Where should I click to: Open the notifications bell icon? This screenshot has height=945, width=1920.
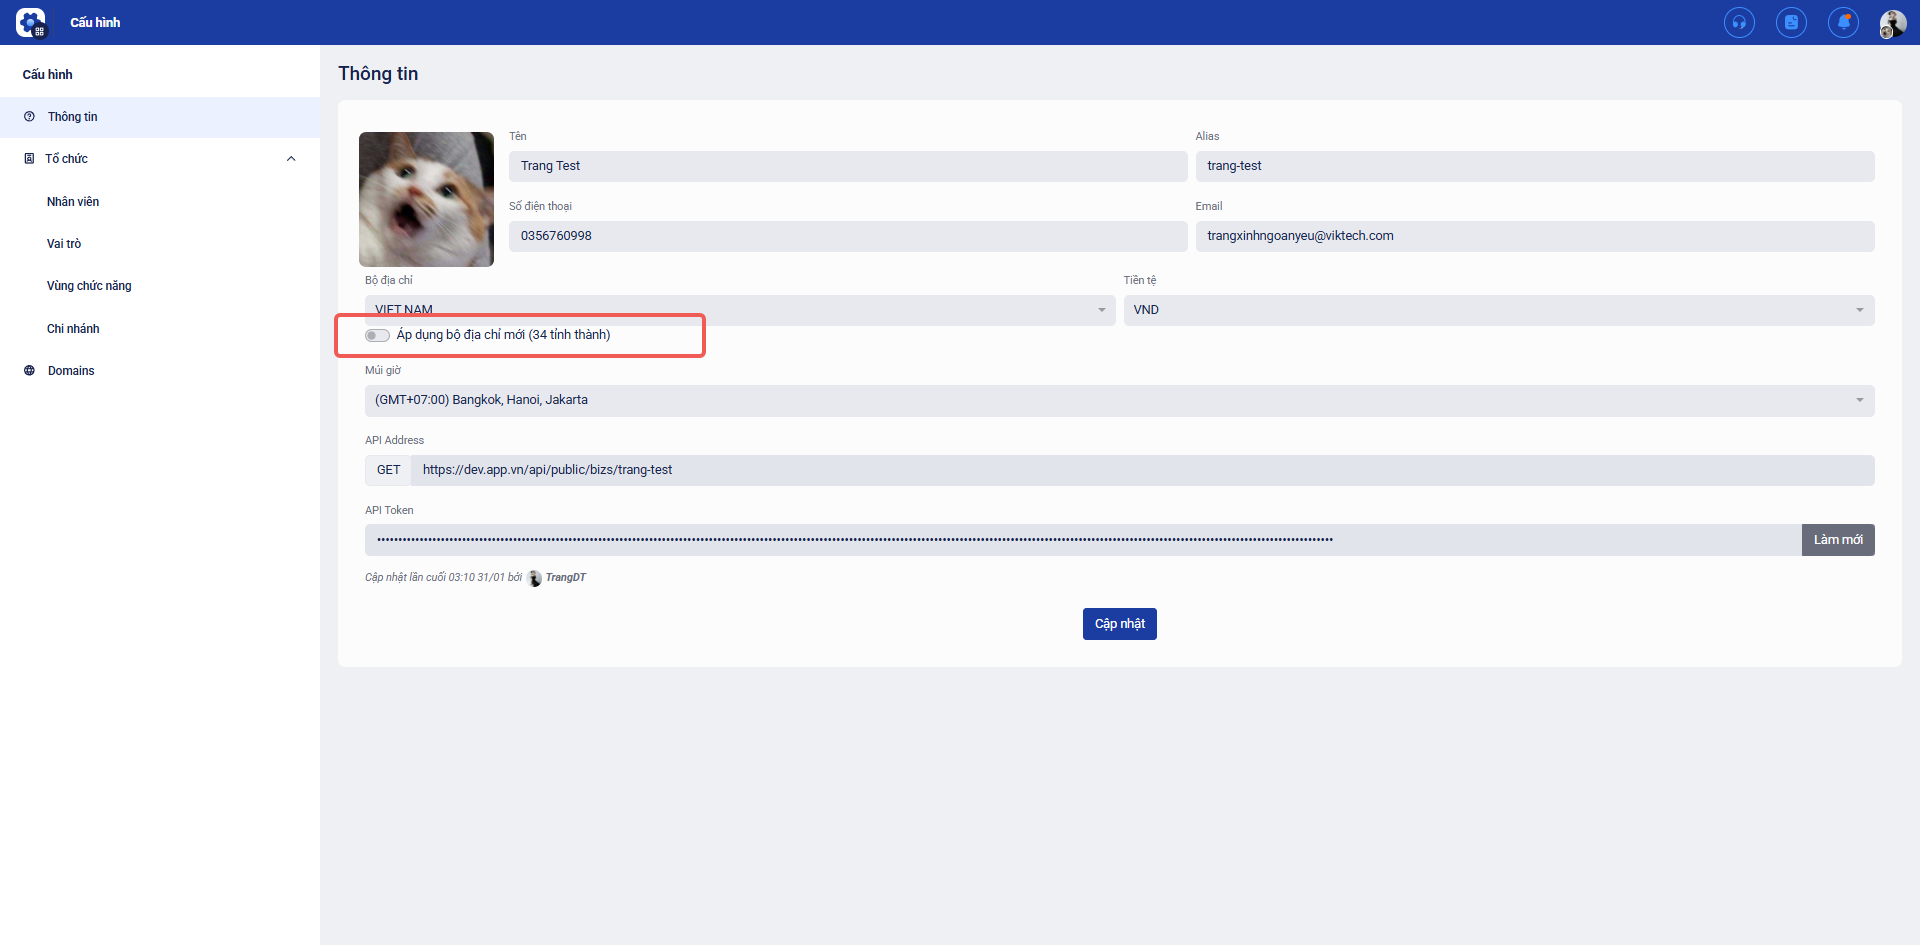pos(1843,22)
